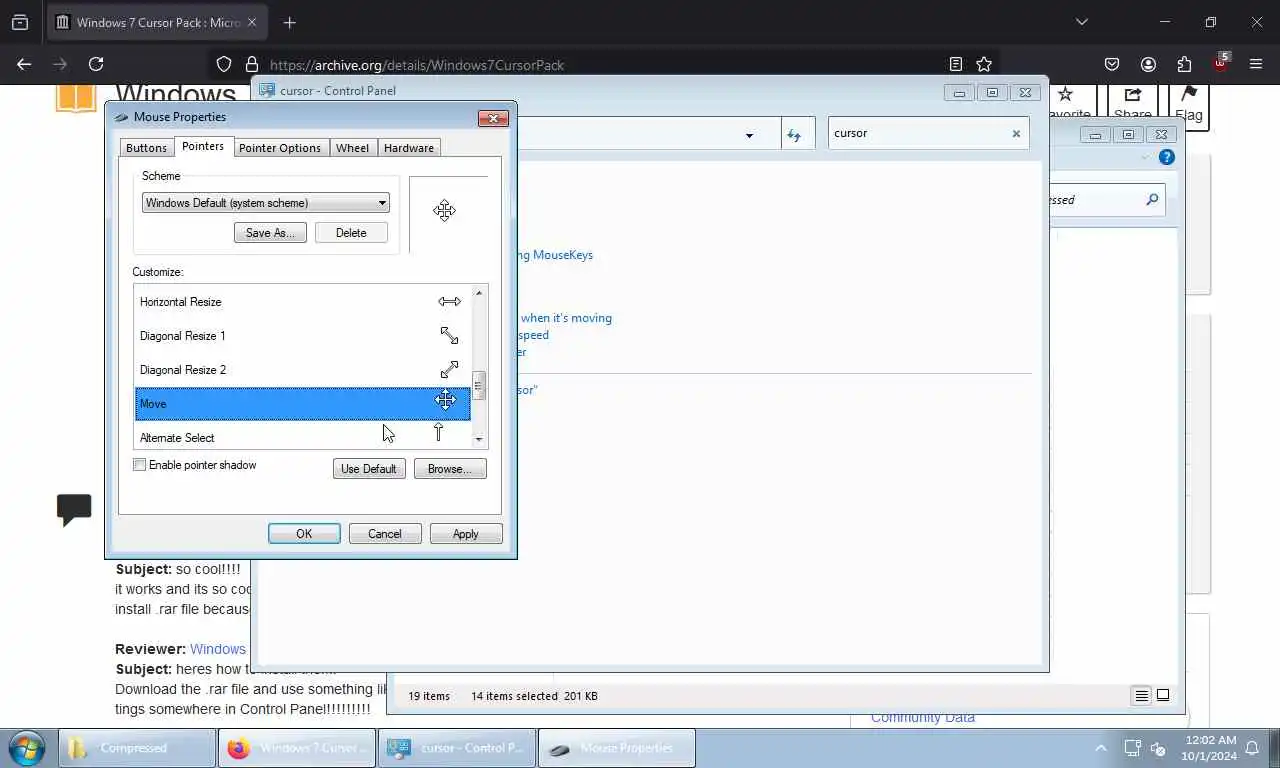Viewport: 1280px width, 768px height.
Task: Open a new Firefox tab
Action: pyautogui.click(x=289, y=22)
